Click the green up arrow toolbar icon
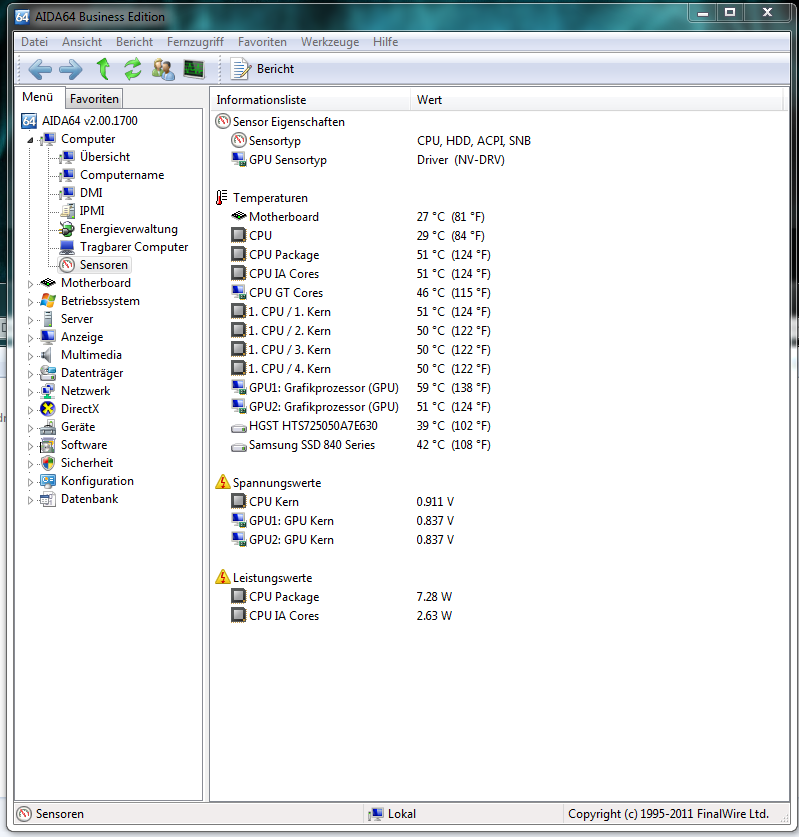Viewport: 799px width, 837px height. [x=103, y=69]
